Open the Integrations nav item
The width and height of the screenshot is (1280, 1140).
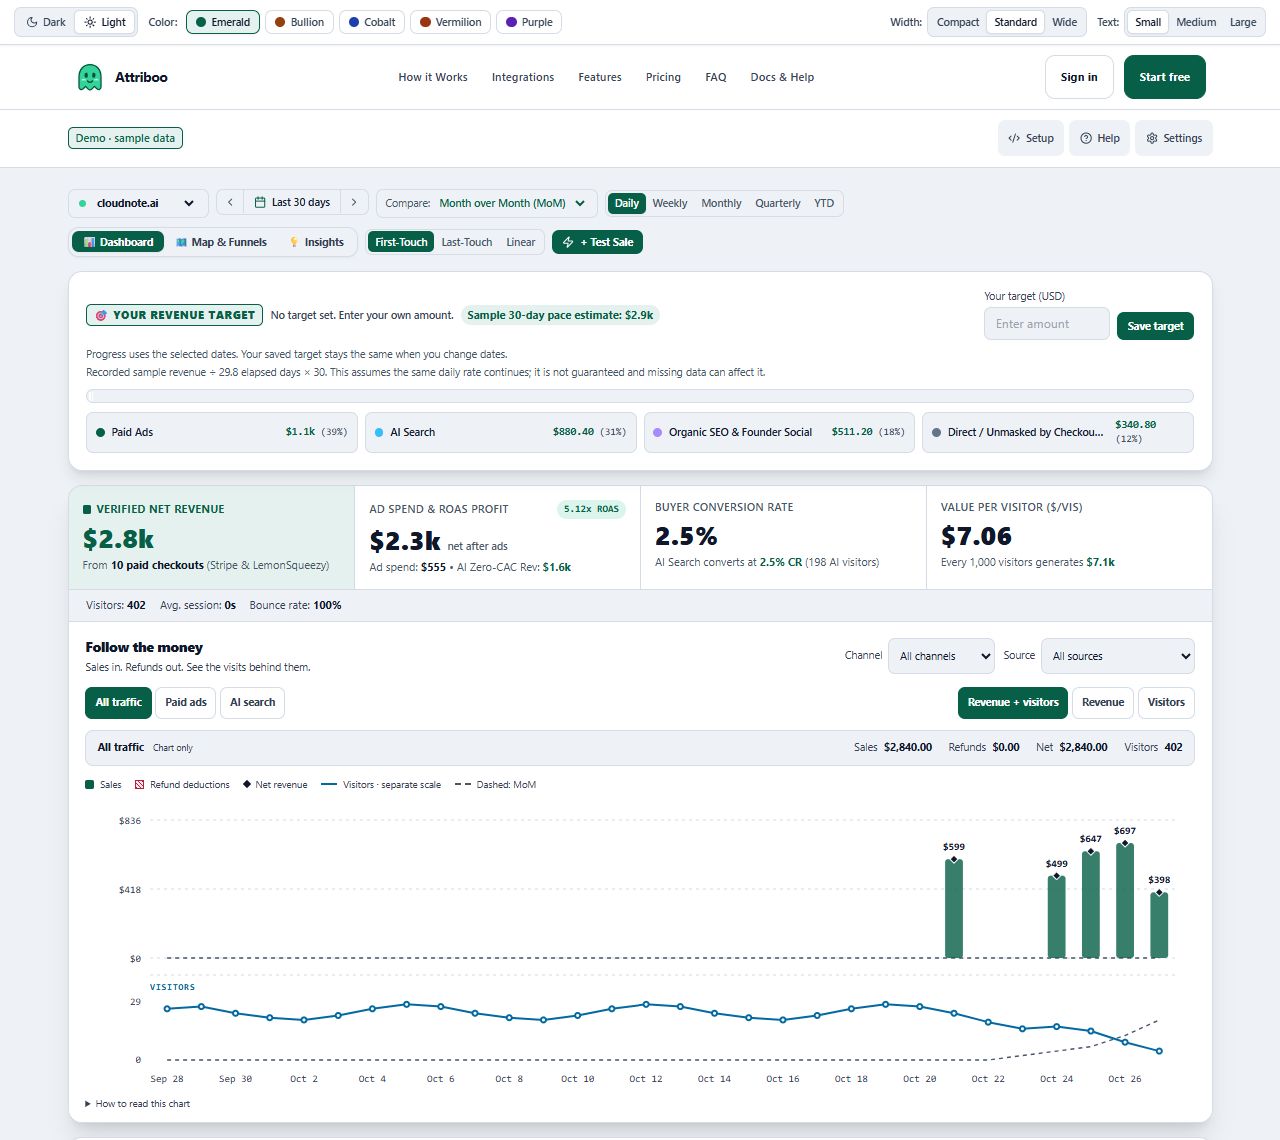tap(523, 77)
